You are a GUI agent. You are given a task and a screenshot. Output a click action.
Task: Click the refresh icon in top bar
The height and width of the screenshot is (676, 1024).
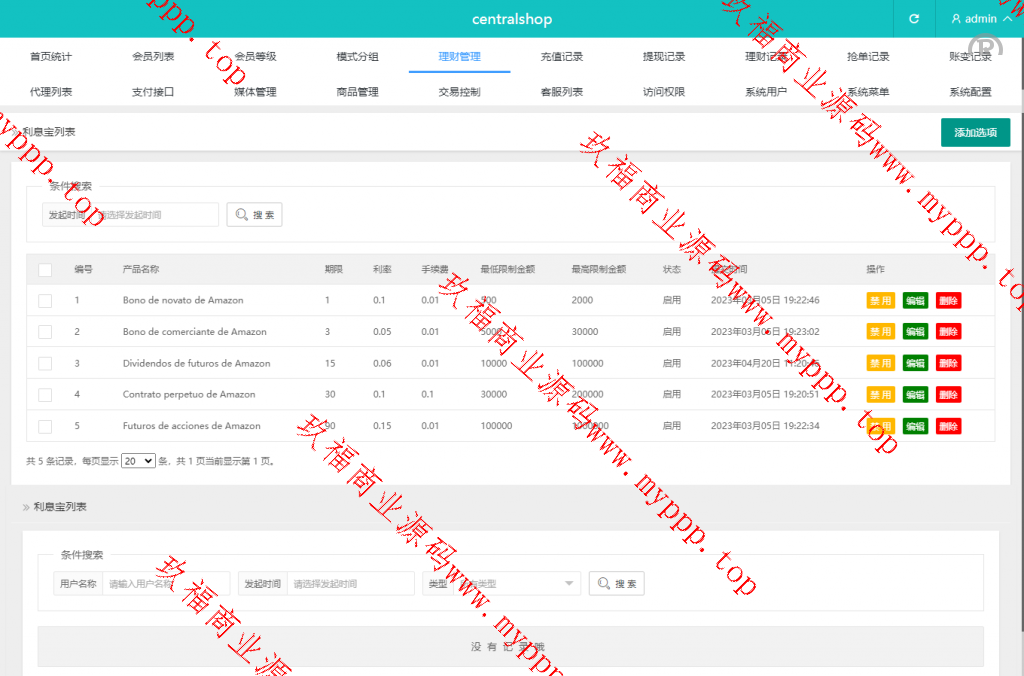click(913, 19)
